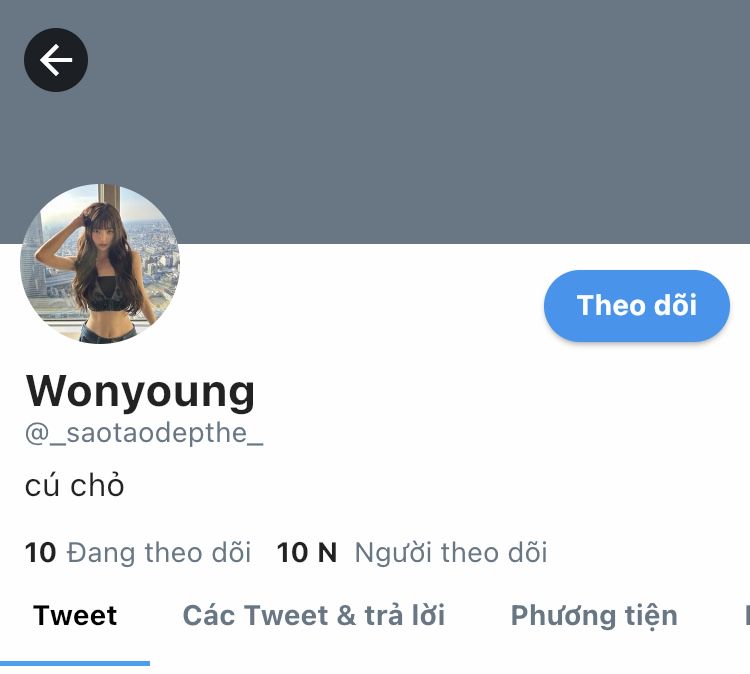View the Đang theo dõi following list
The height and width of the screenshot is (674, 750).
(138, 552)
